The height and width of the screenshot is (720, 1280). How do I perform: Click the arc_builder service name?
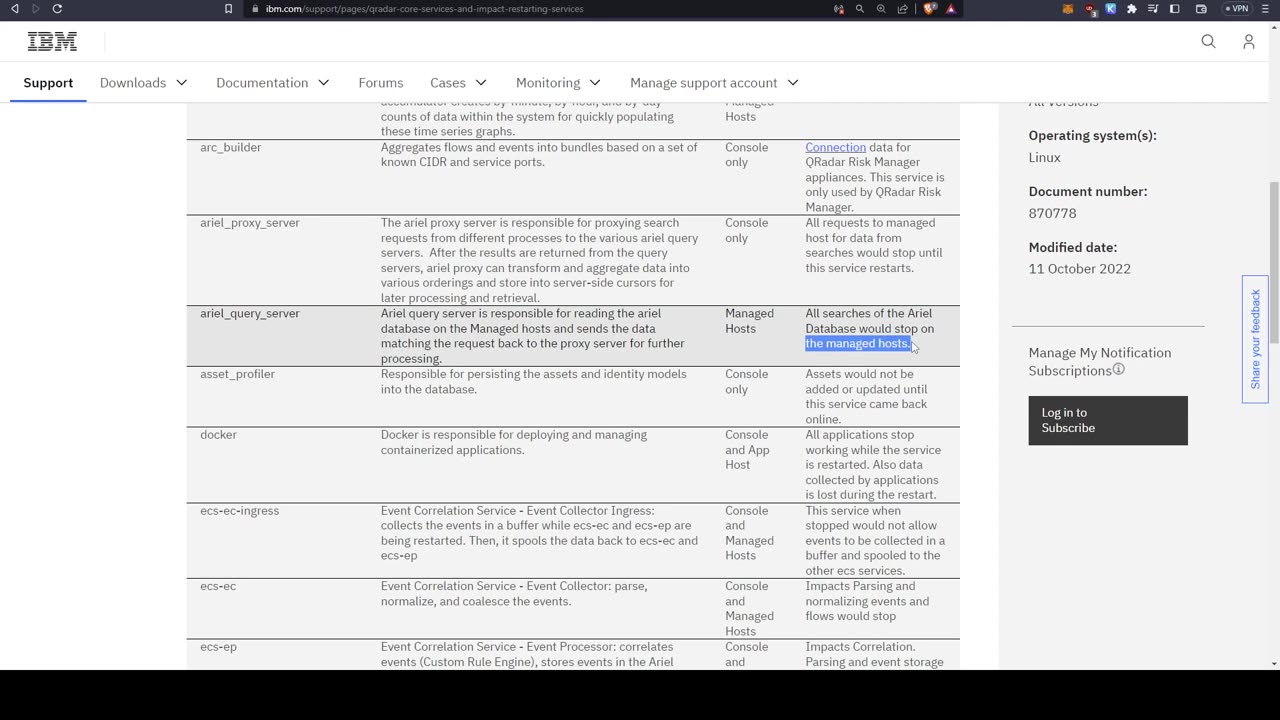pyautogui.click(x=230, y=147)
